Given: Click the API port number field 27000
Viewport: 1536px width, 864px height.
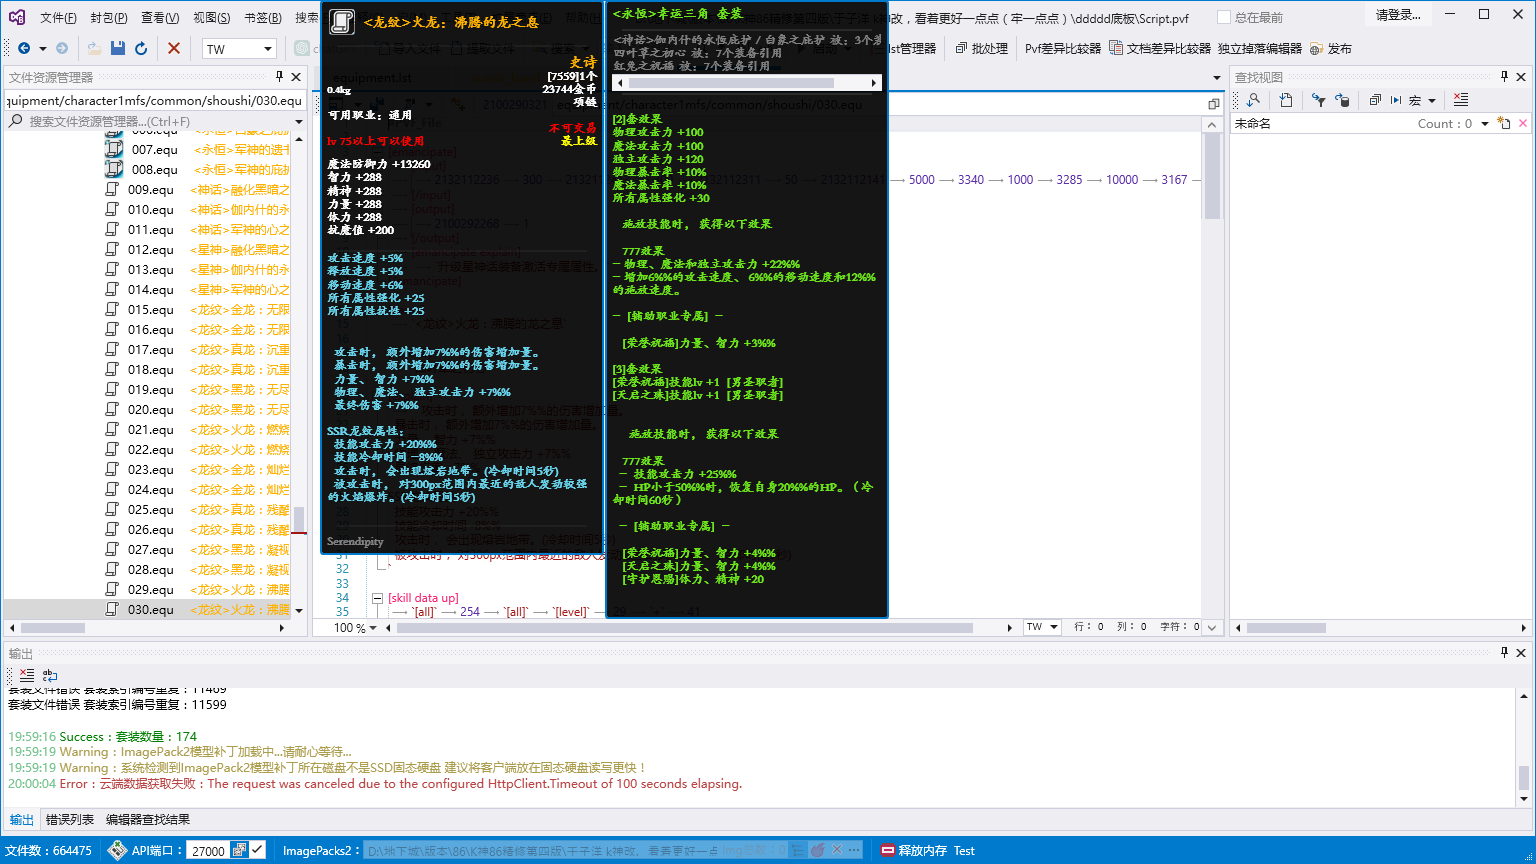Looking at the screenshot, I should (208, 850).
